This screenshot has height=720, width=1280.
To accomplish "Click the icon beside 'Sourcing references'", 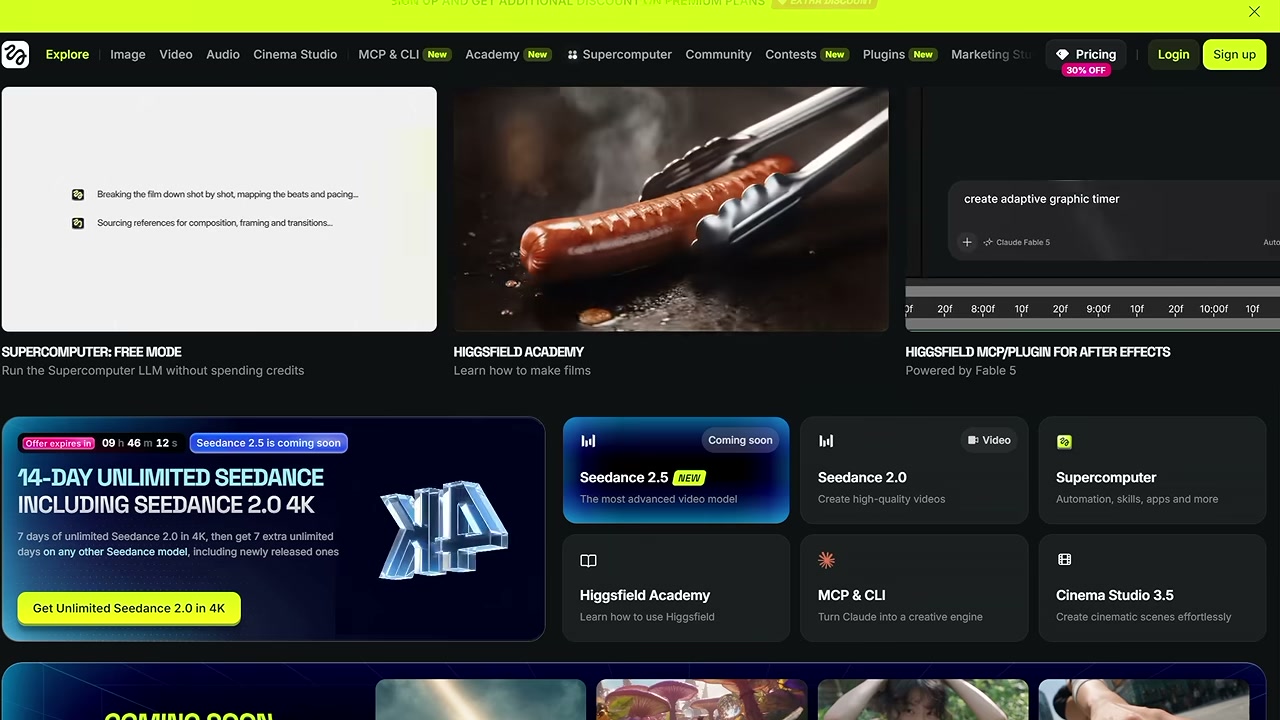I will point(78,223).
